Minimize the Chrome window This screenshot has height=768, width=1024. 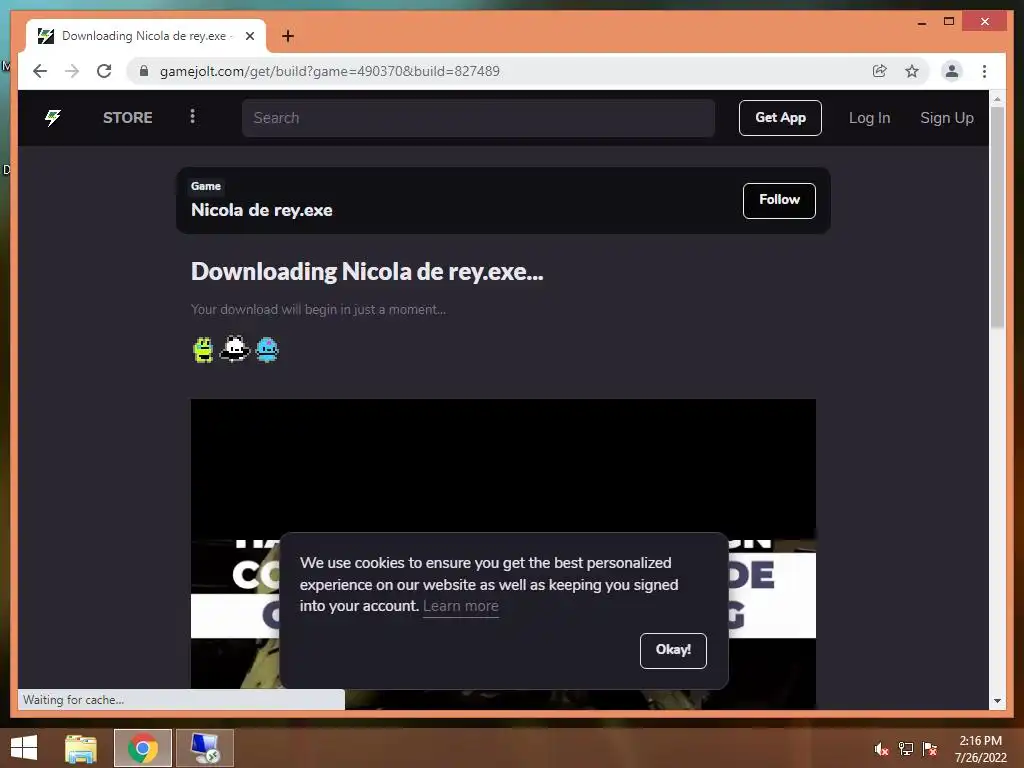[921, 22]
